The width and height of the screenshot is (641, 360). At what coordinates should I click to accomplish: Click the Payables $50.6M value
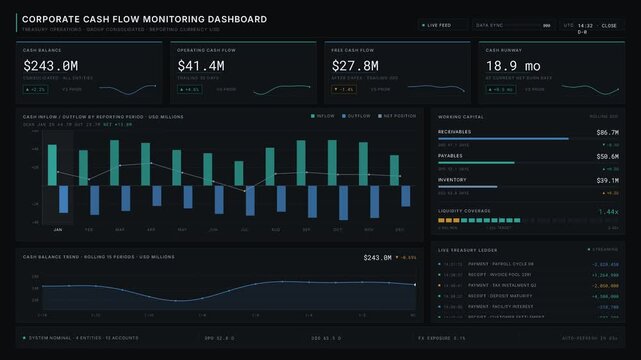607,157
